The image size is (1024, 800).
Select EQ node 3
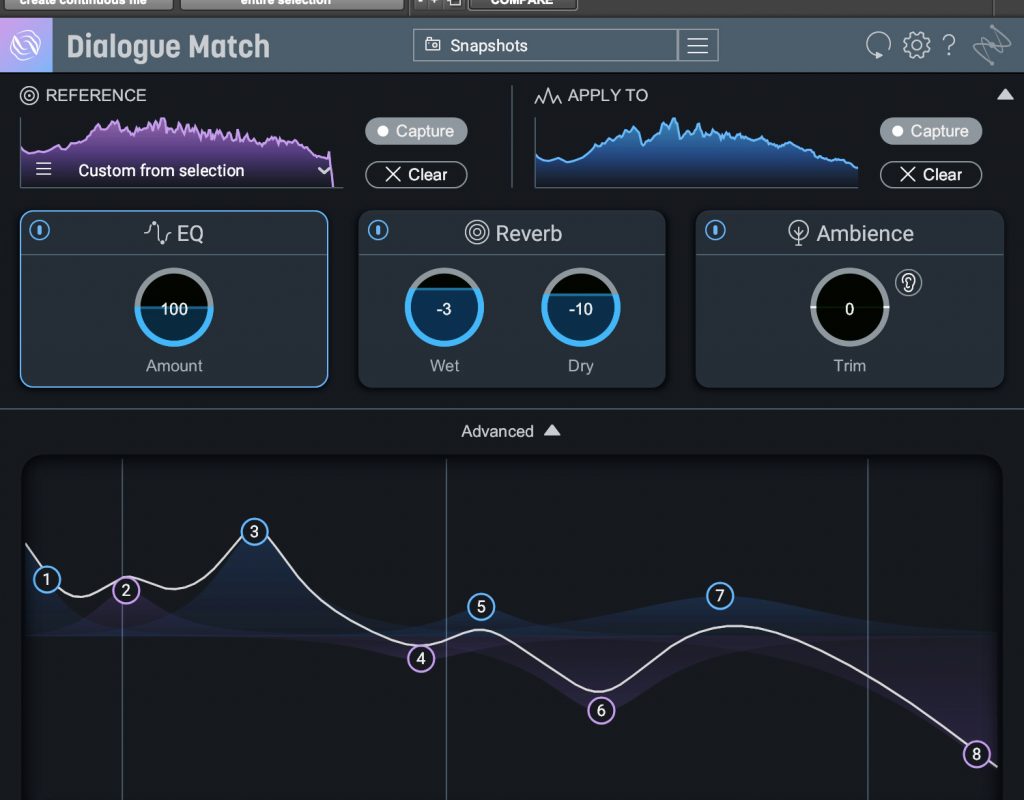[254, 532]
